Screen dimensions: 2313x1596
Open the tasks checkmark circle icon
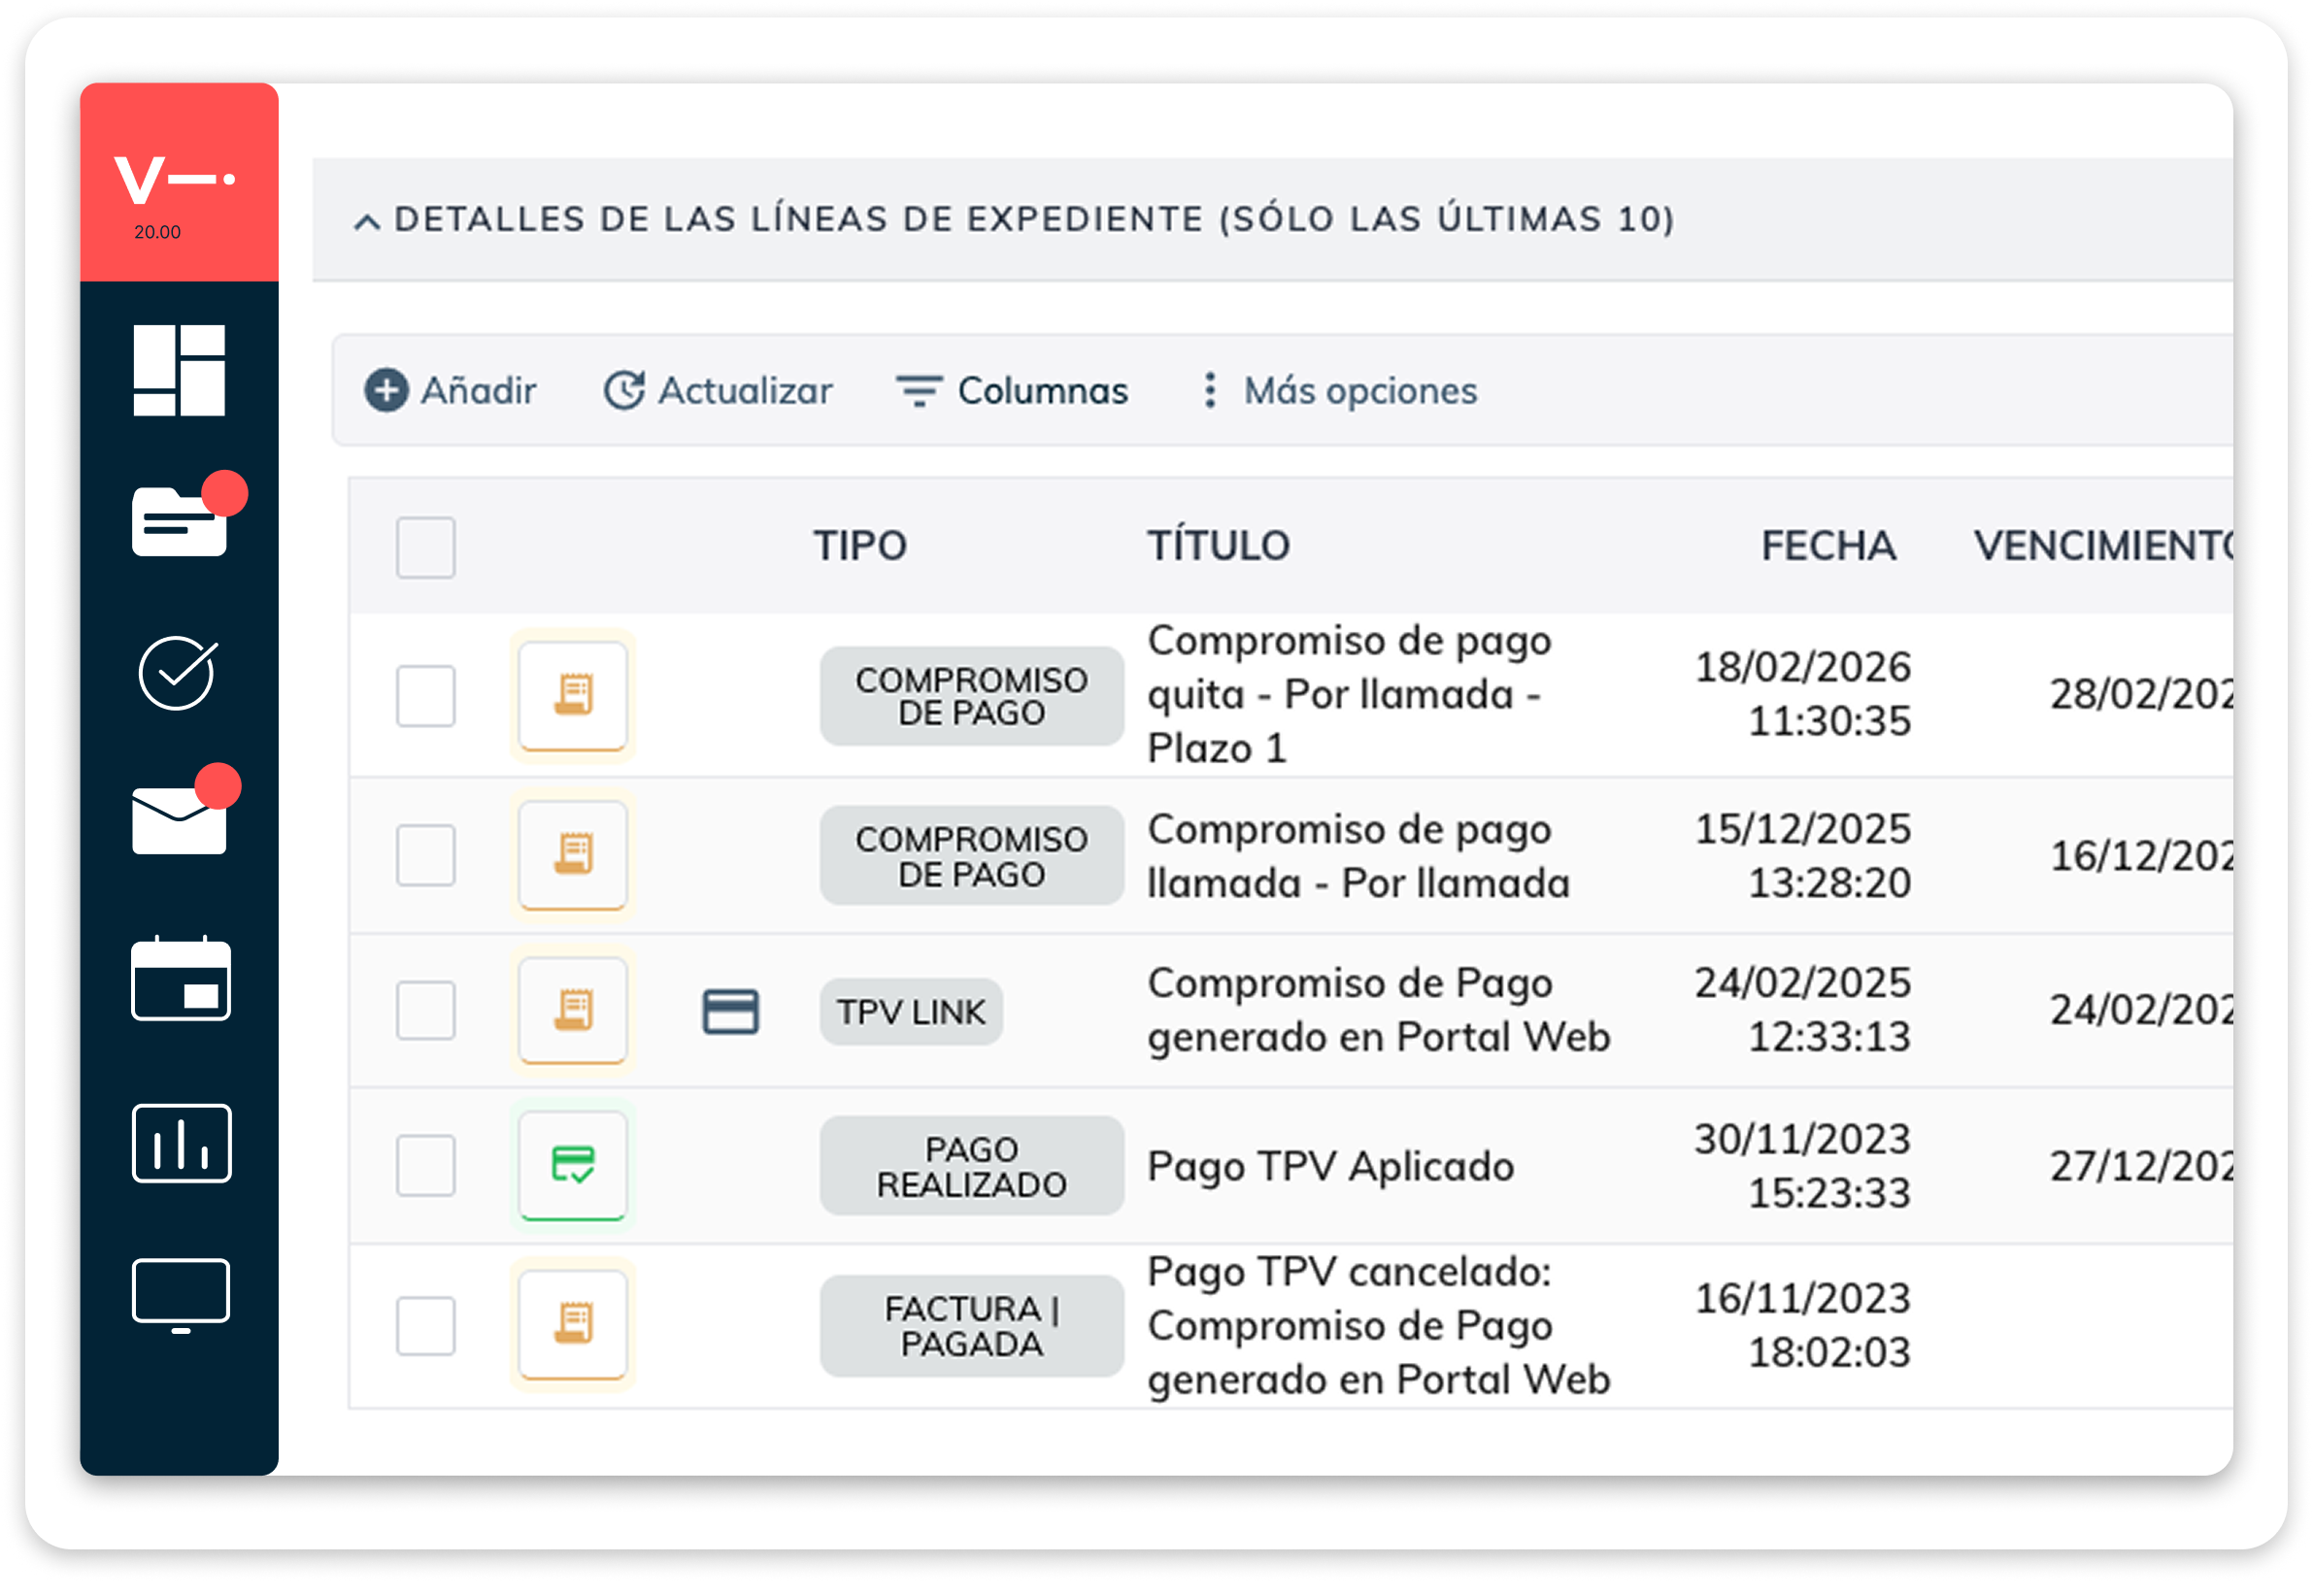click(178, 674)
